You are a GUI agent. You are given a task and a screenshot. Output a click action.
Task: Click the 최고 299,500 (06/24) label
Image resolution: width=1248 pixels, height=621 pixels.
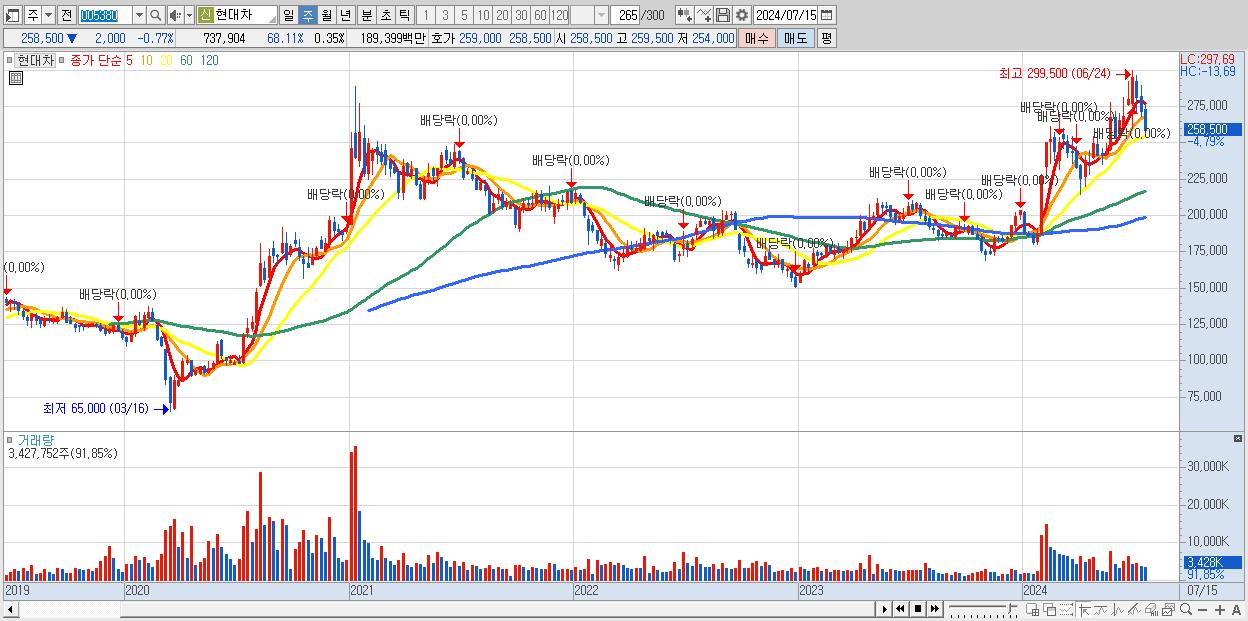coord(1054,73)
